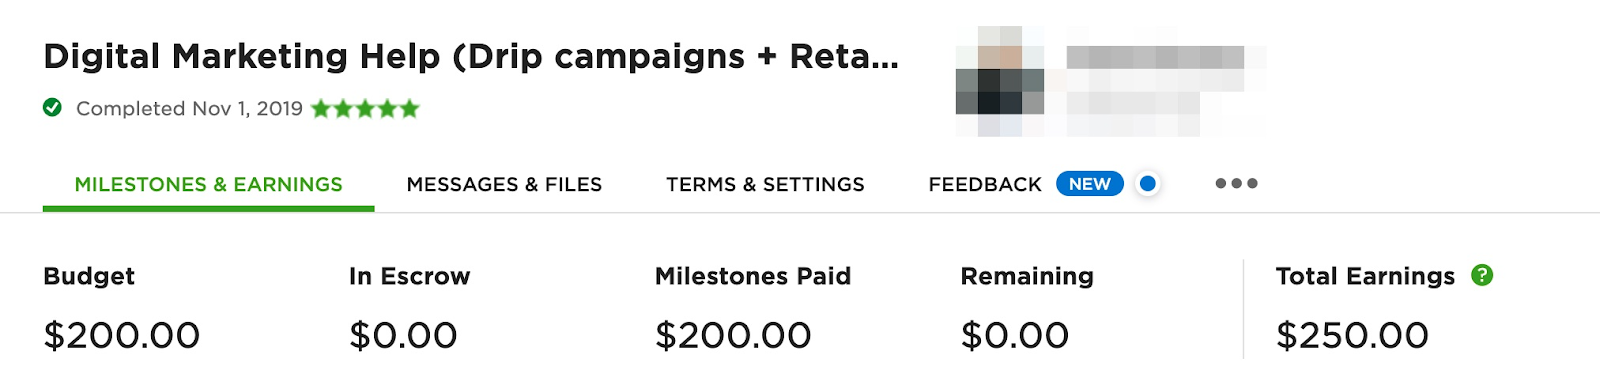Click the Budget amount $200.00
Image resolution: width=1600 pixels, height=389 pixels.
pos(122,335)
